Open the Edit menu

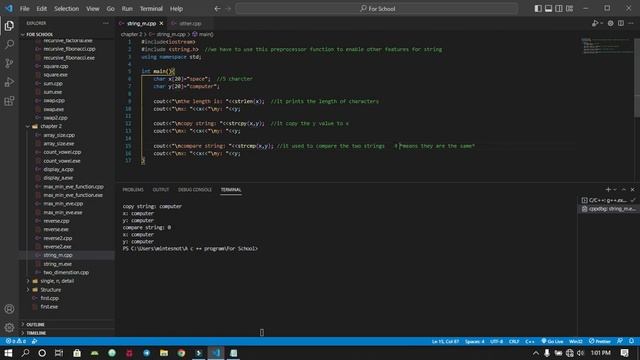click(42, 9)
